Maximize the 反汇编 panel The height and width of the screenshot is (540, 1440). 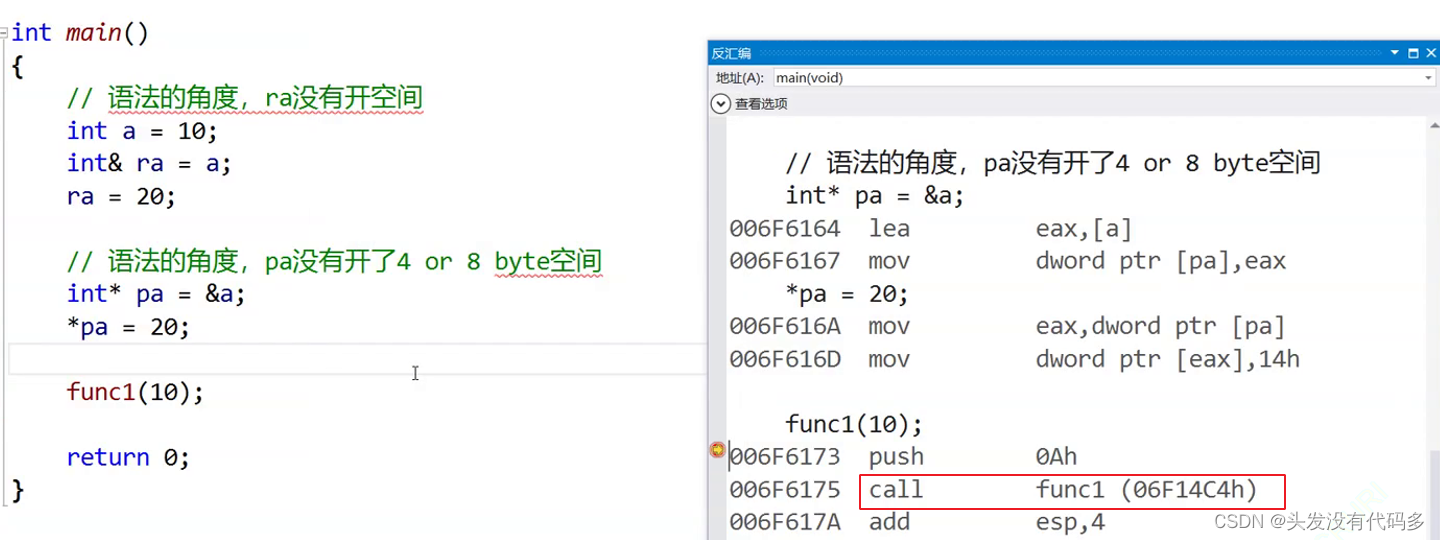coord(1413,52)
